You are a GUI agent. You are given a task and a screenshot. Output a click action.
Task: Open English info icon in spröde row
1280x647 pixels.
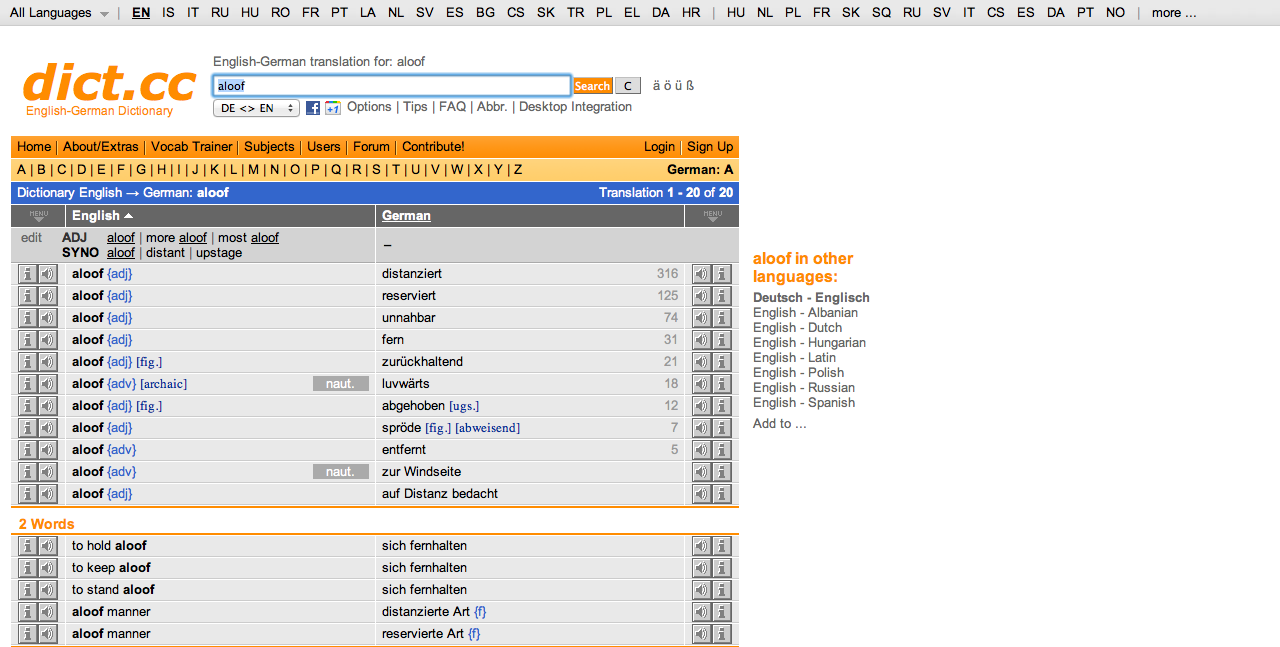(x=28, y=428)
